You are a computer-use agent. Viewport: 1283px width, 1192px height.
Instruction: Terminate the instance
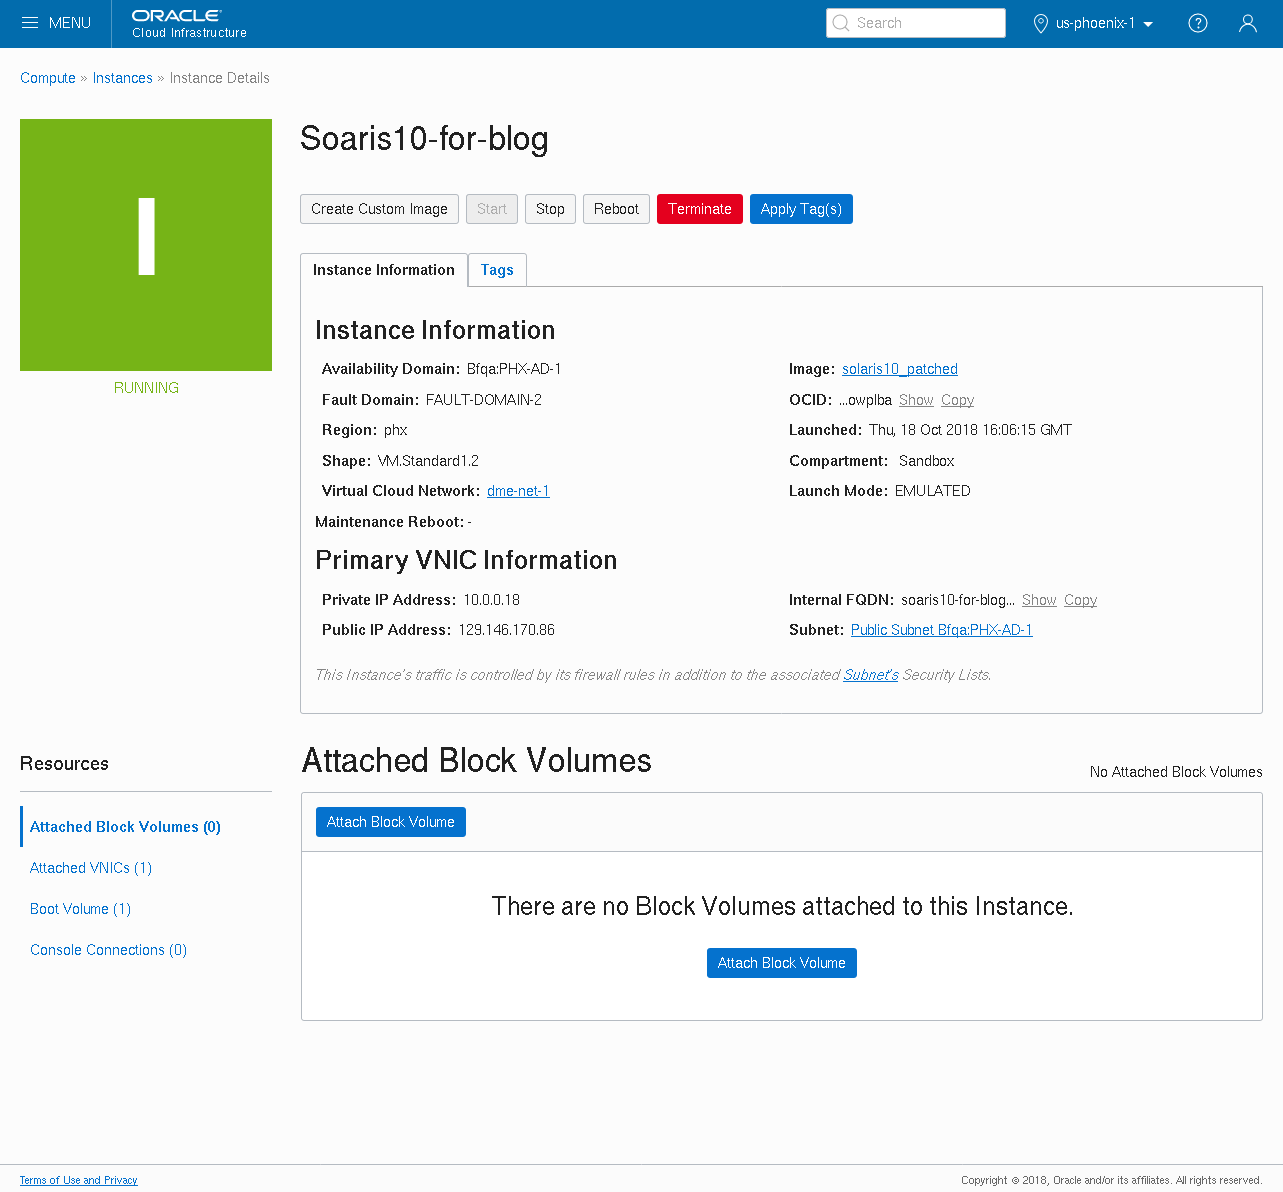[700, 209]
